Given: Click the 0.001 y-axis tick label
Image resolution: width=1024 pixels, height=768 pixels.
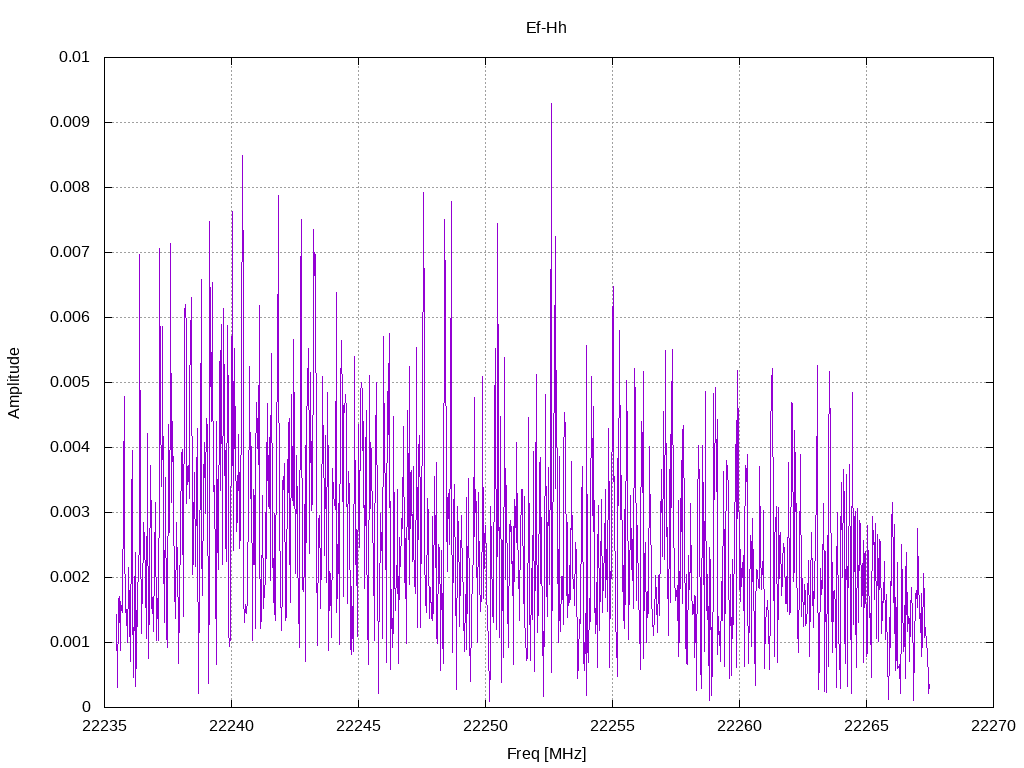Looking at the screenshot, I should click(70, 642).
